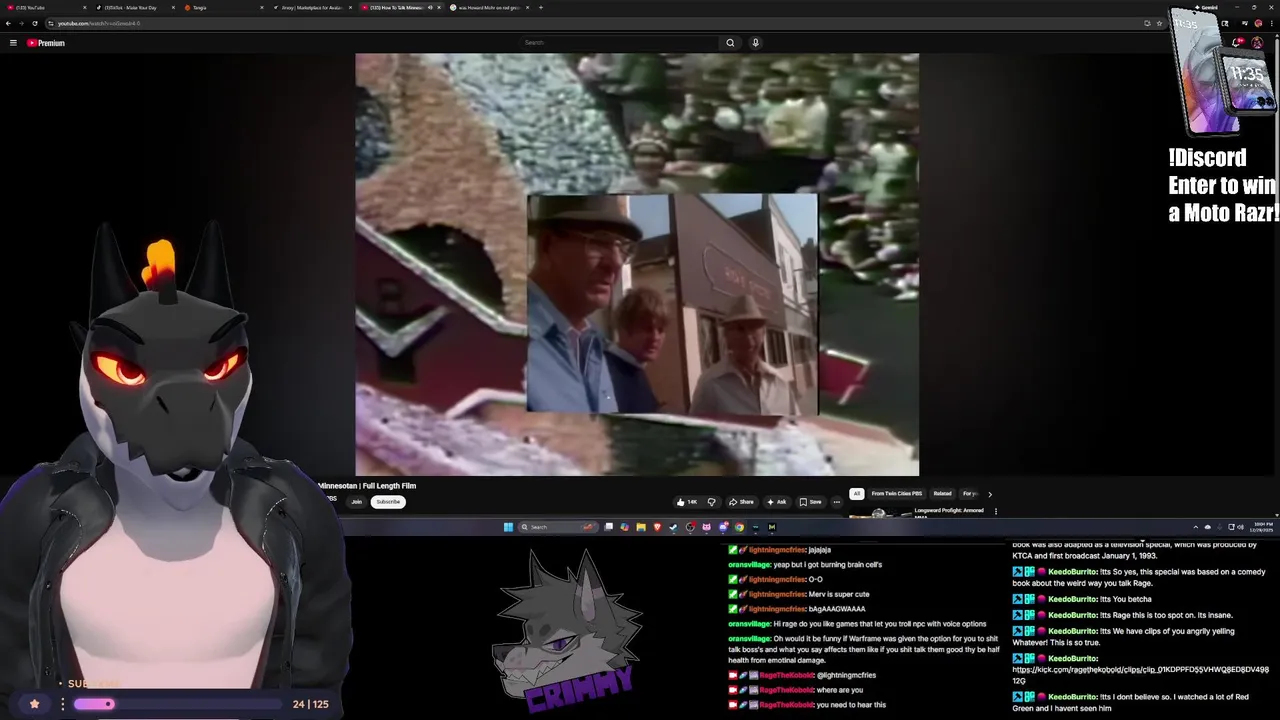Like the video with thumbs up
The image size is (1280, 720).
[x=686, y=502]
